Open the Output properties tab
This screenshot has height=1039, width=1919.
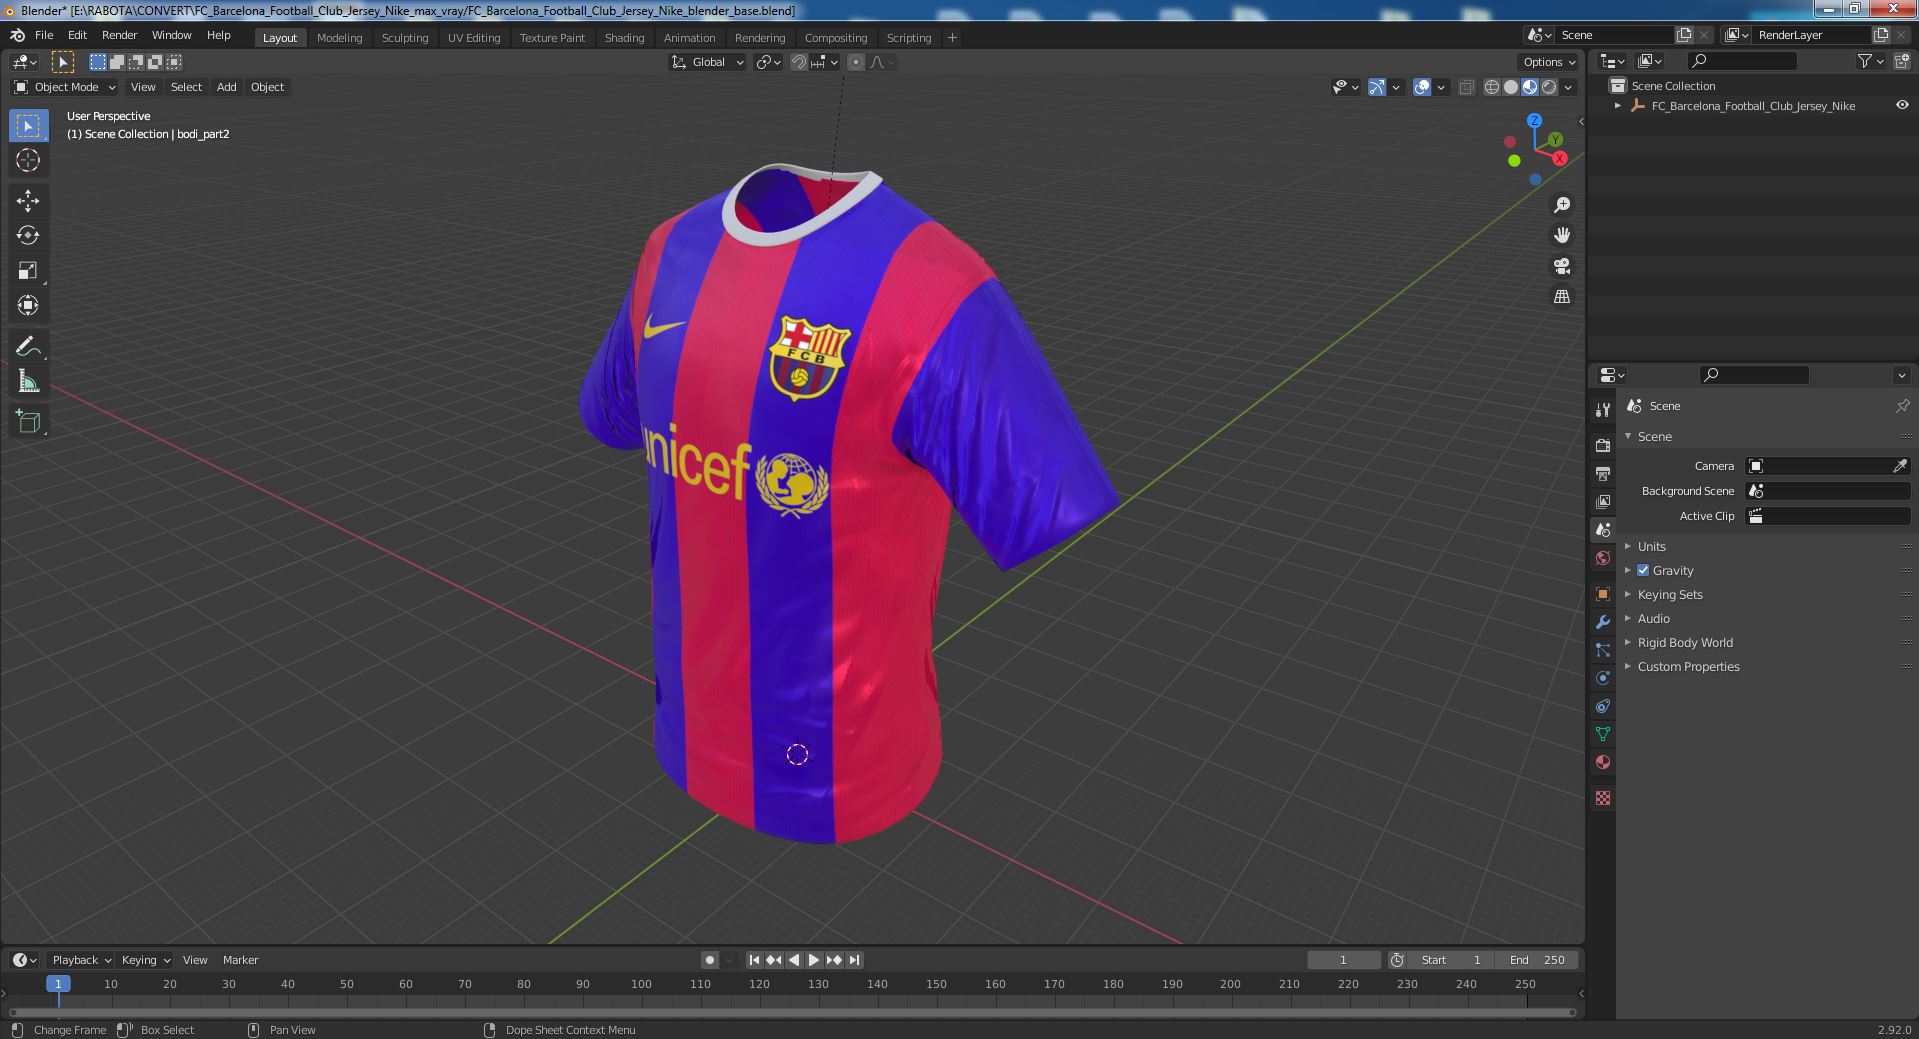1603,473
